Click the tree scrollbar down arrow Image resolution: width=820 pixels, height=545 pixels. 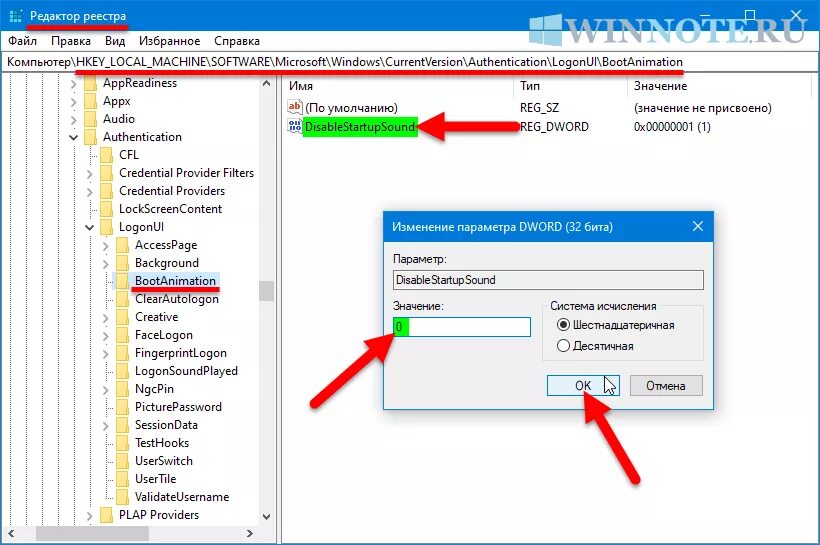click(x=267, y=517)
